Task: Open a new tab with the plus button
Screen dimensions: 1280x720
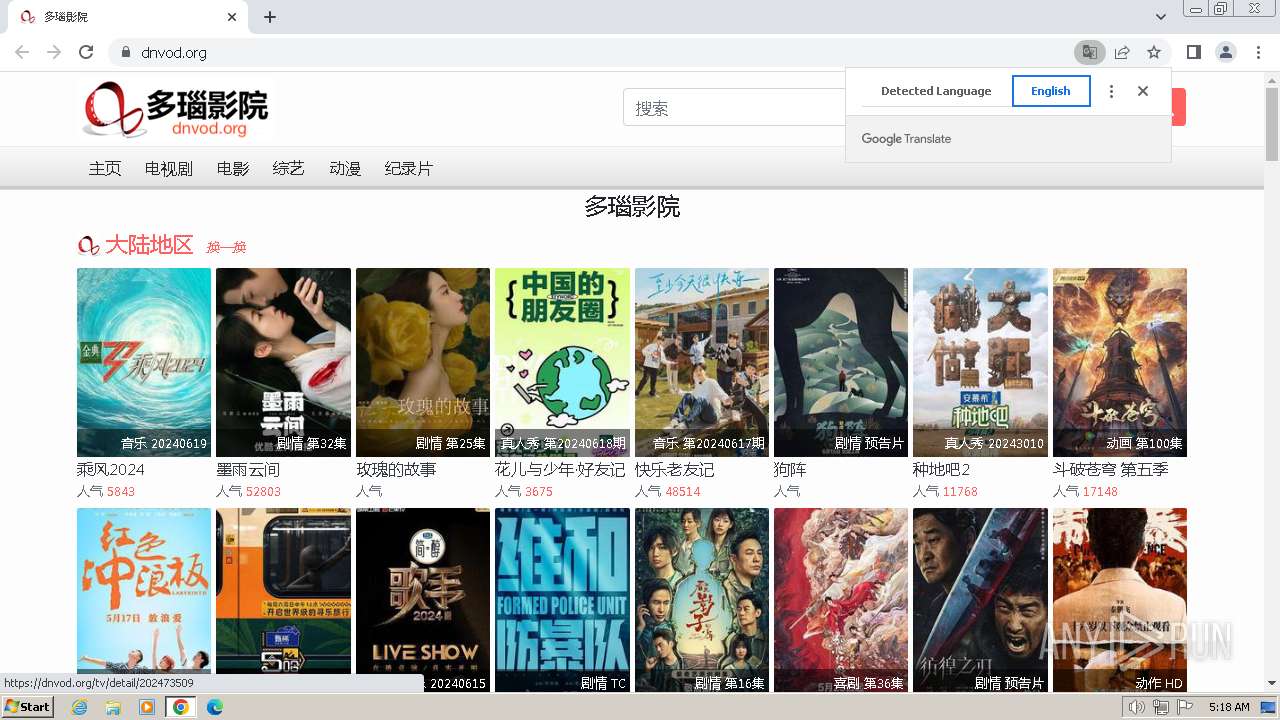Action: tap(270, 17)
